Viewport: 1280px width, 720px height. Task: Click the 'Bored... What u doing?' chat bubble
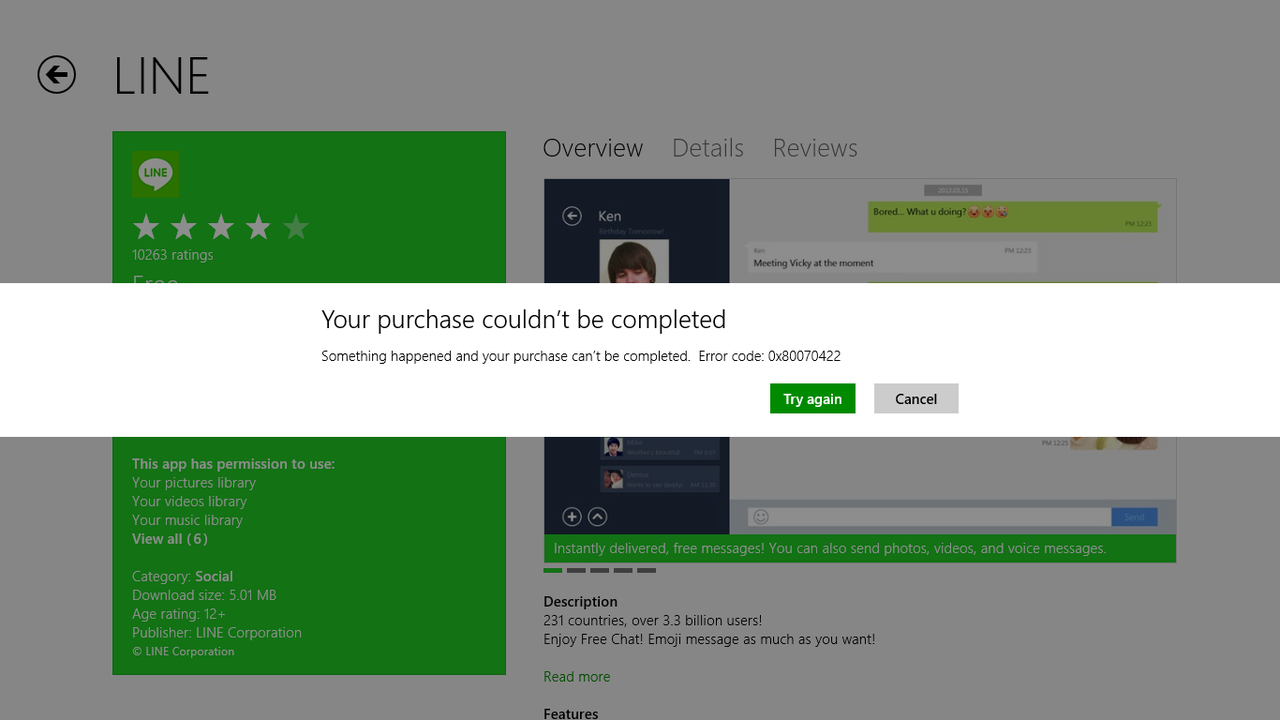(1012, 217)
